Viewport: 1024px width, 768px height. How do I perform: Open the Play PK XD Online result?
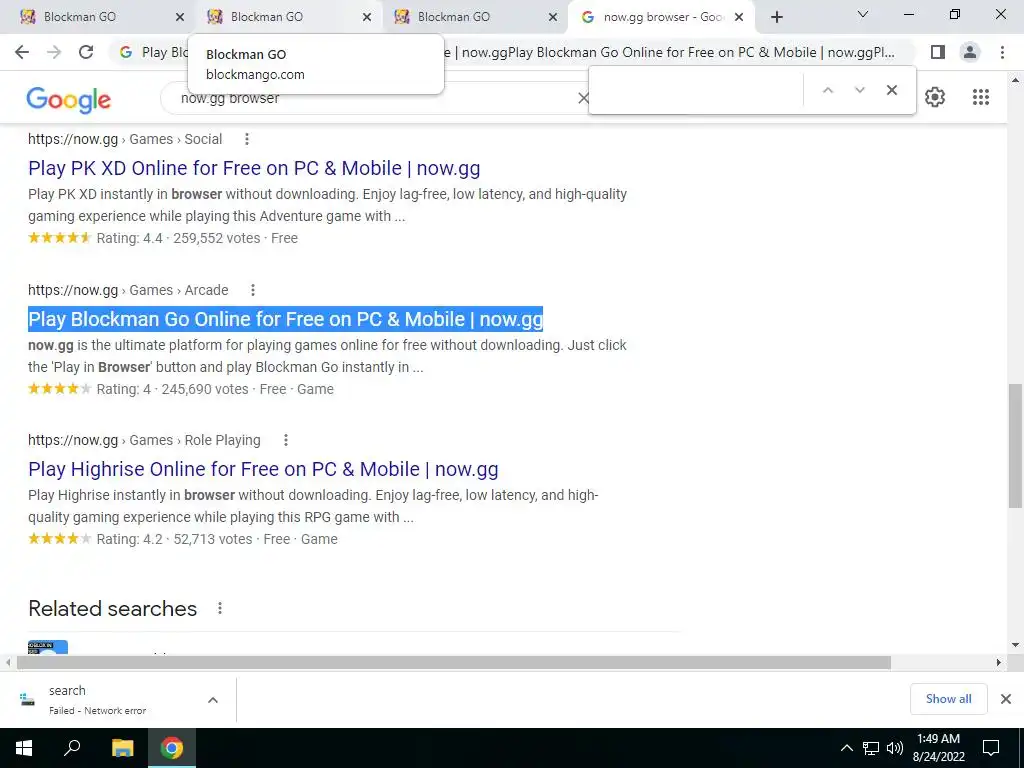[254, 168]
